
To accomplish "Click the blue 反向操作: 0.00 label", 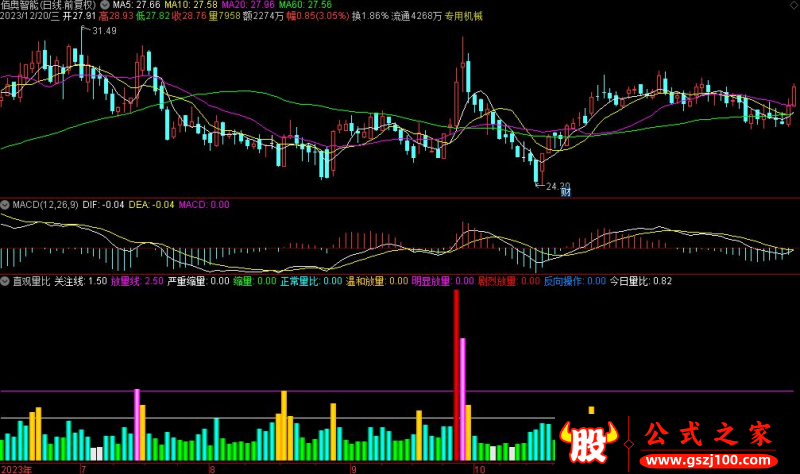I will coord(574,281).
